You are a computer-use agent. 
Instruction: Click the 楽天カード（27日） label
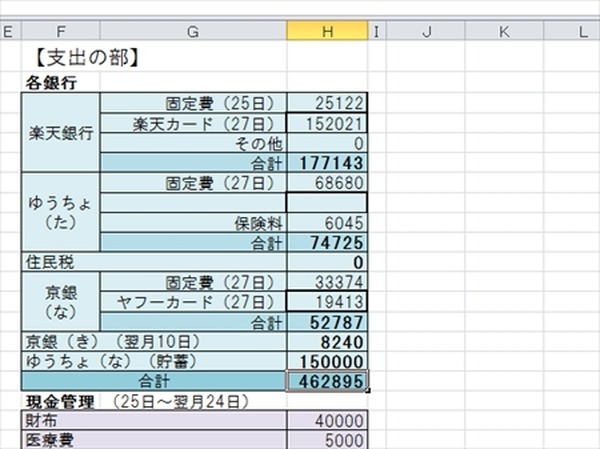click(x=193, y=124)
